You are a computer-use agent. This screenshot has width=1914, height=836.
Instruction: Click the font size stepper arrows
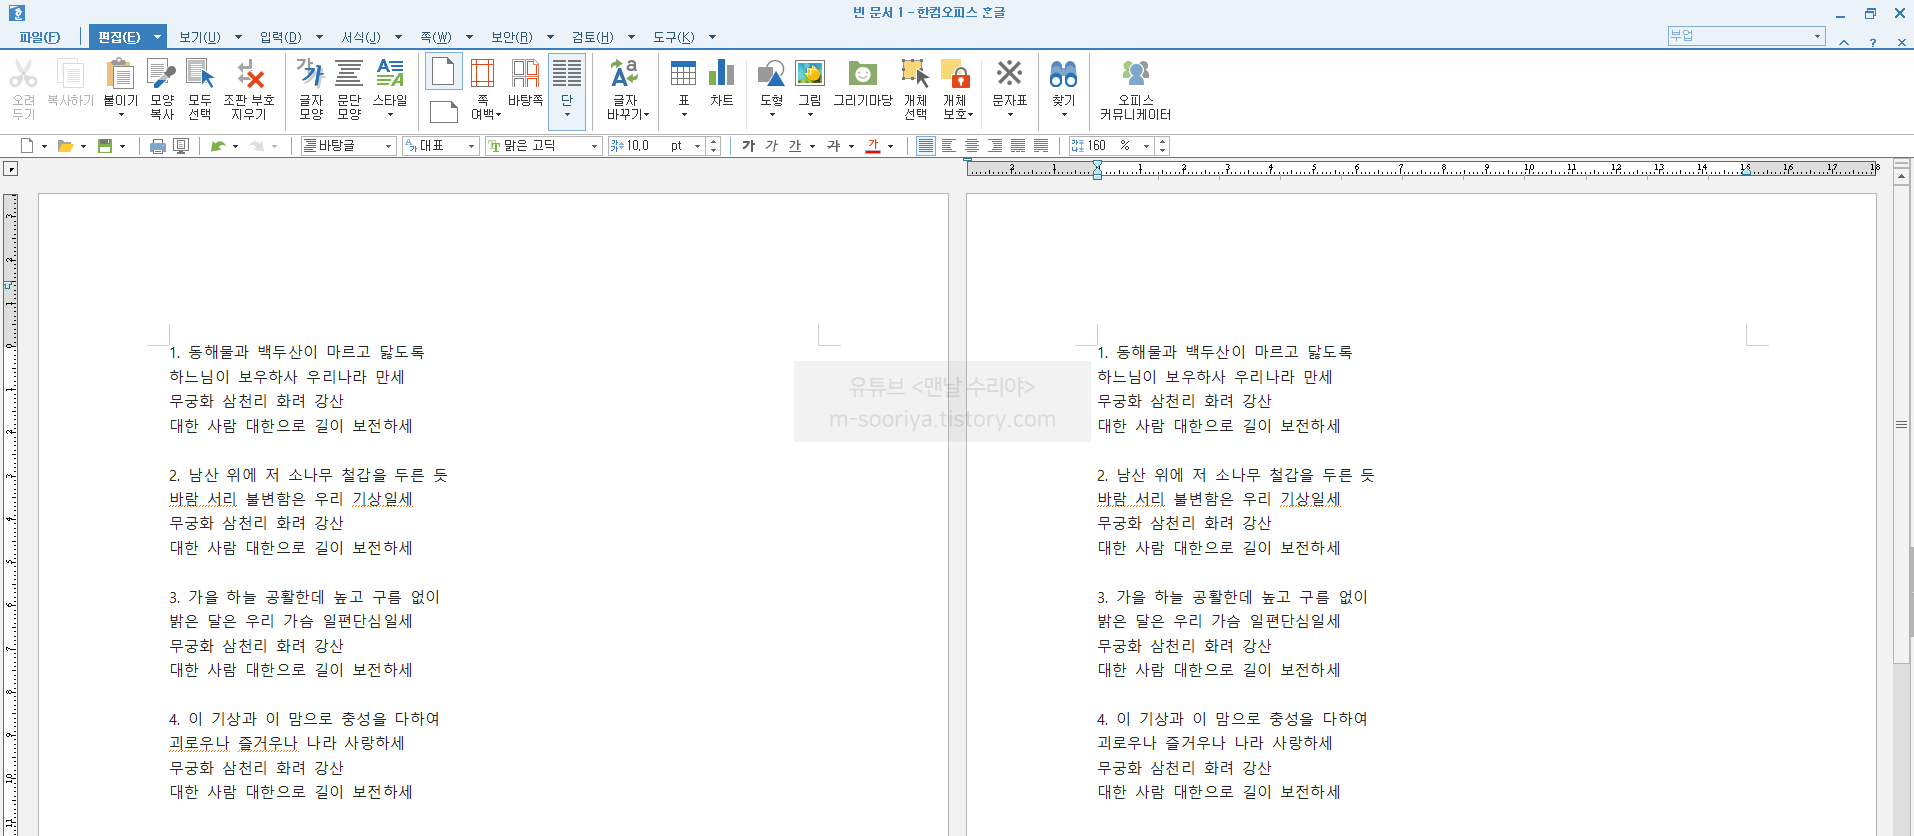pyautogui.click(x=713, y=146)
